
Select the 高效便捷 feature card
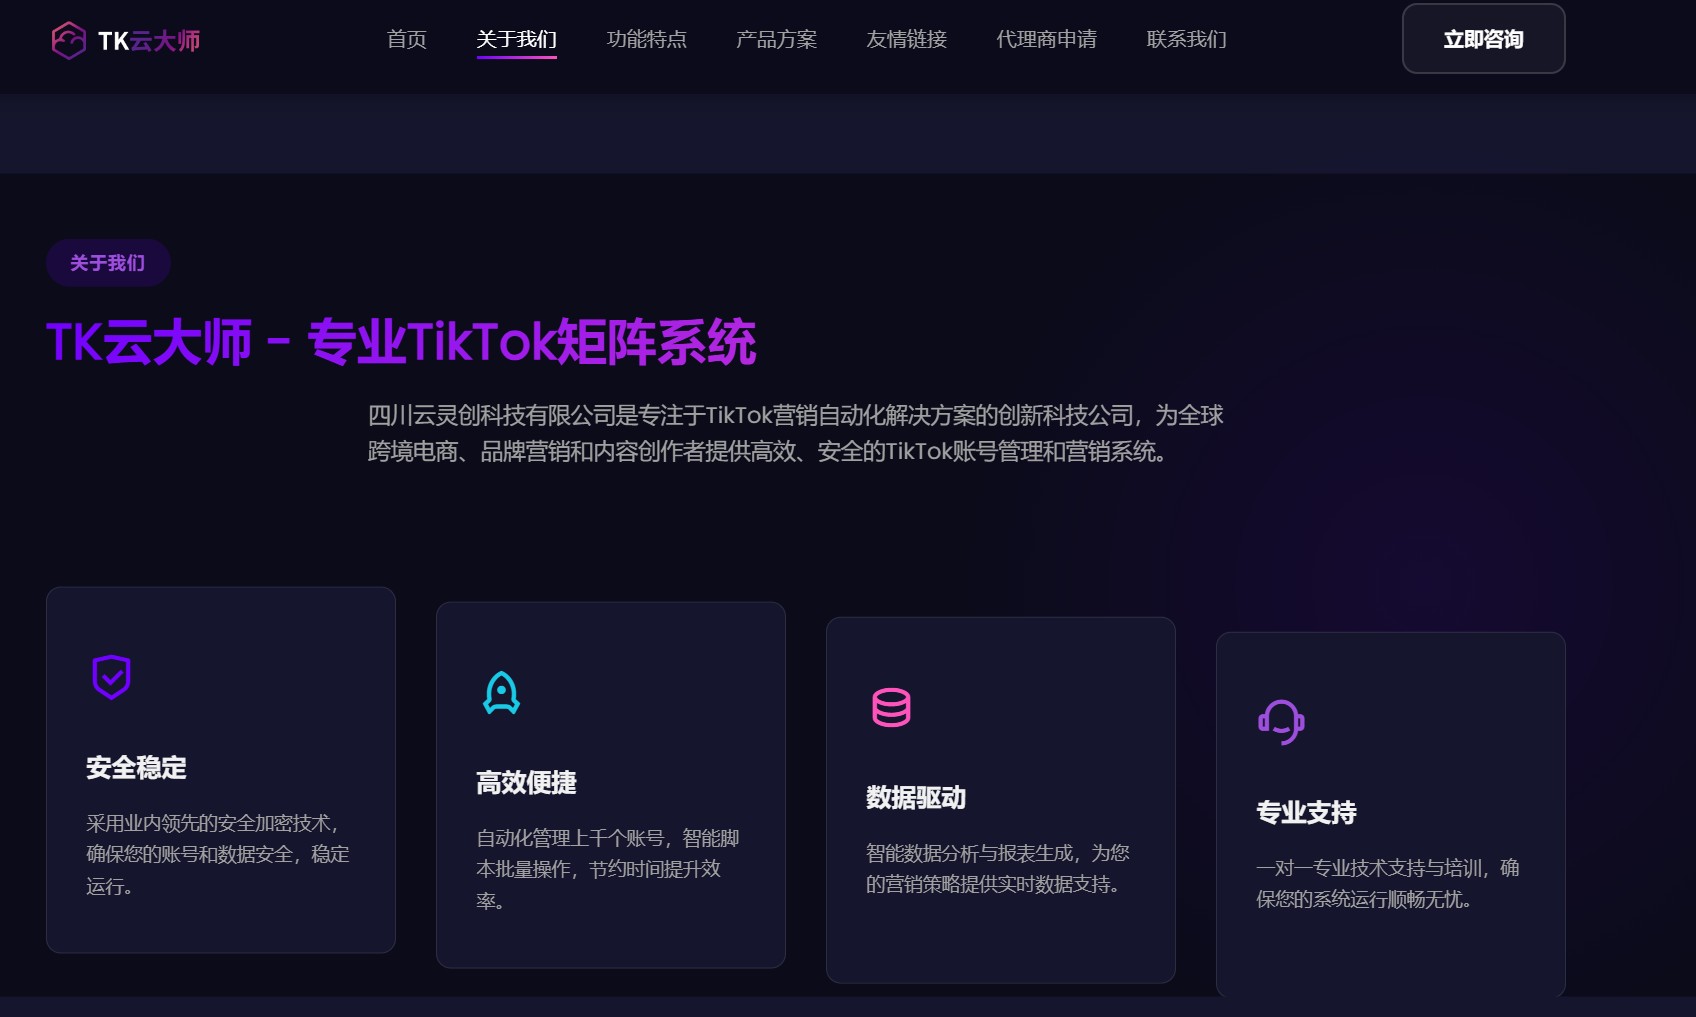click(610, 784)
